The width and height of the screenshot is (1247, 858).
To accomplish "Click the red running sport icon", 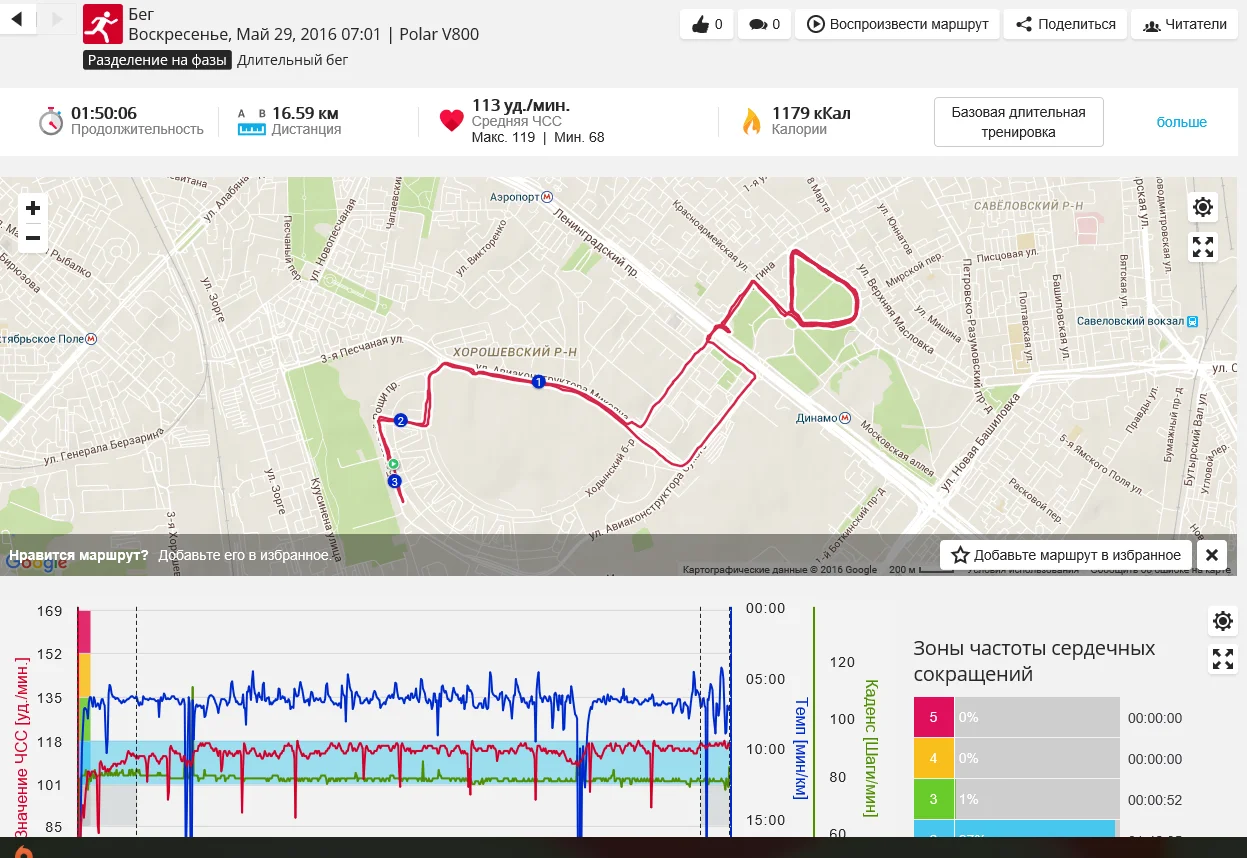I will [x=102, y=24].
